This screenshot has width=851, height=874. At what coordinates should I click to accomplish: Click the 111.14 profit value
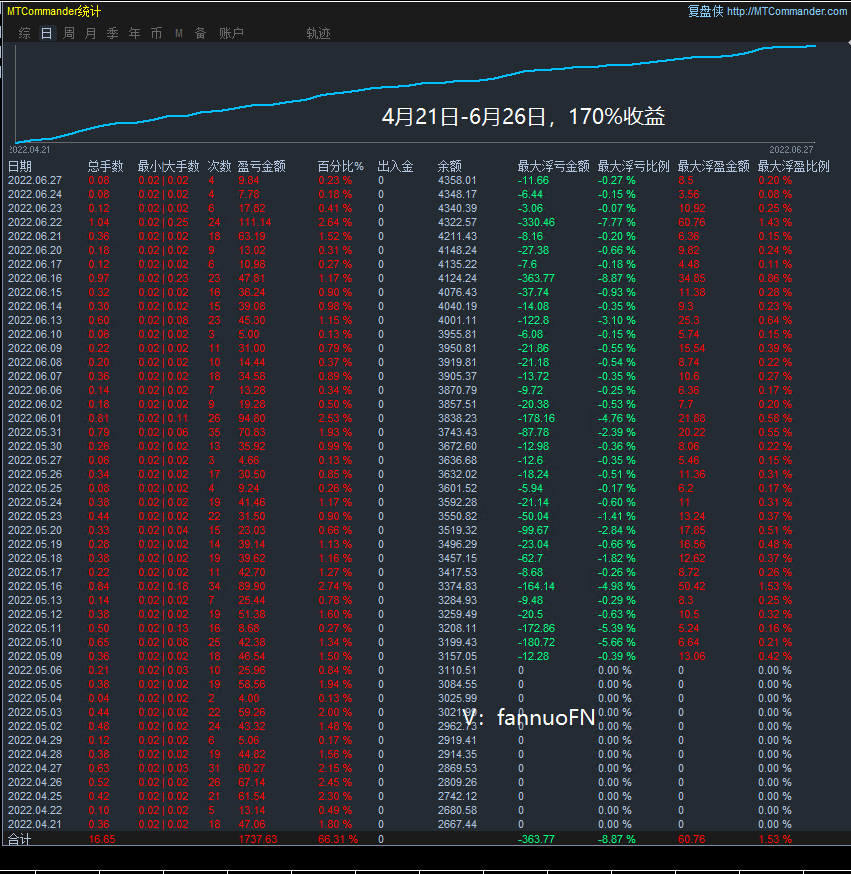(x=255, y=222)
